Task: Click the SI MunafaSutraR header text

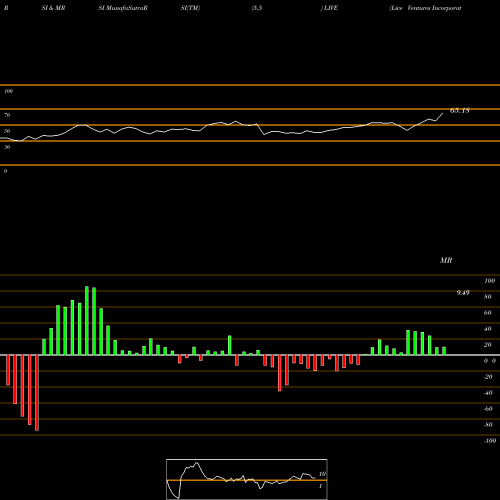Action: point(123,8)
